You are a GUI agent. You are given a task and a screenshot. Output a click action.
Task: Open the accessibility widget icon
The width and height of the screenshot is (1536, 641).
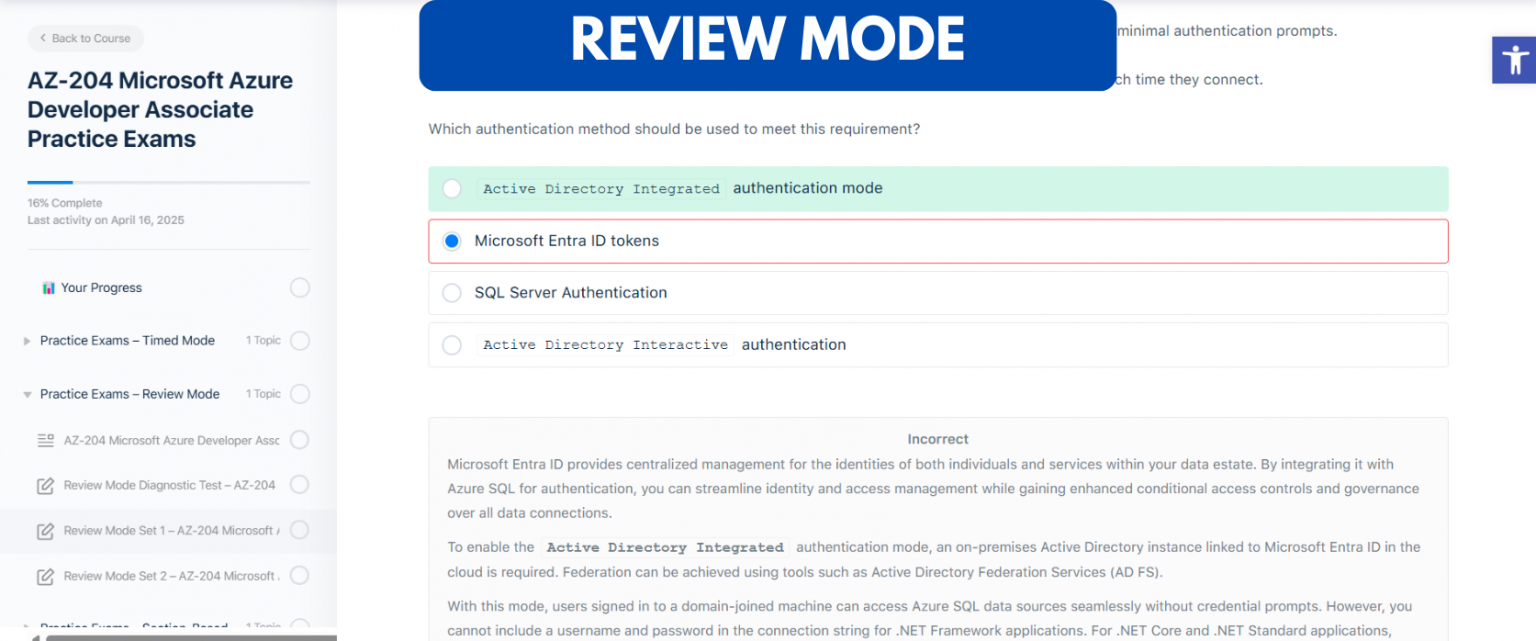point(1515,59)
